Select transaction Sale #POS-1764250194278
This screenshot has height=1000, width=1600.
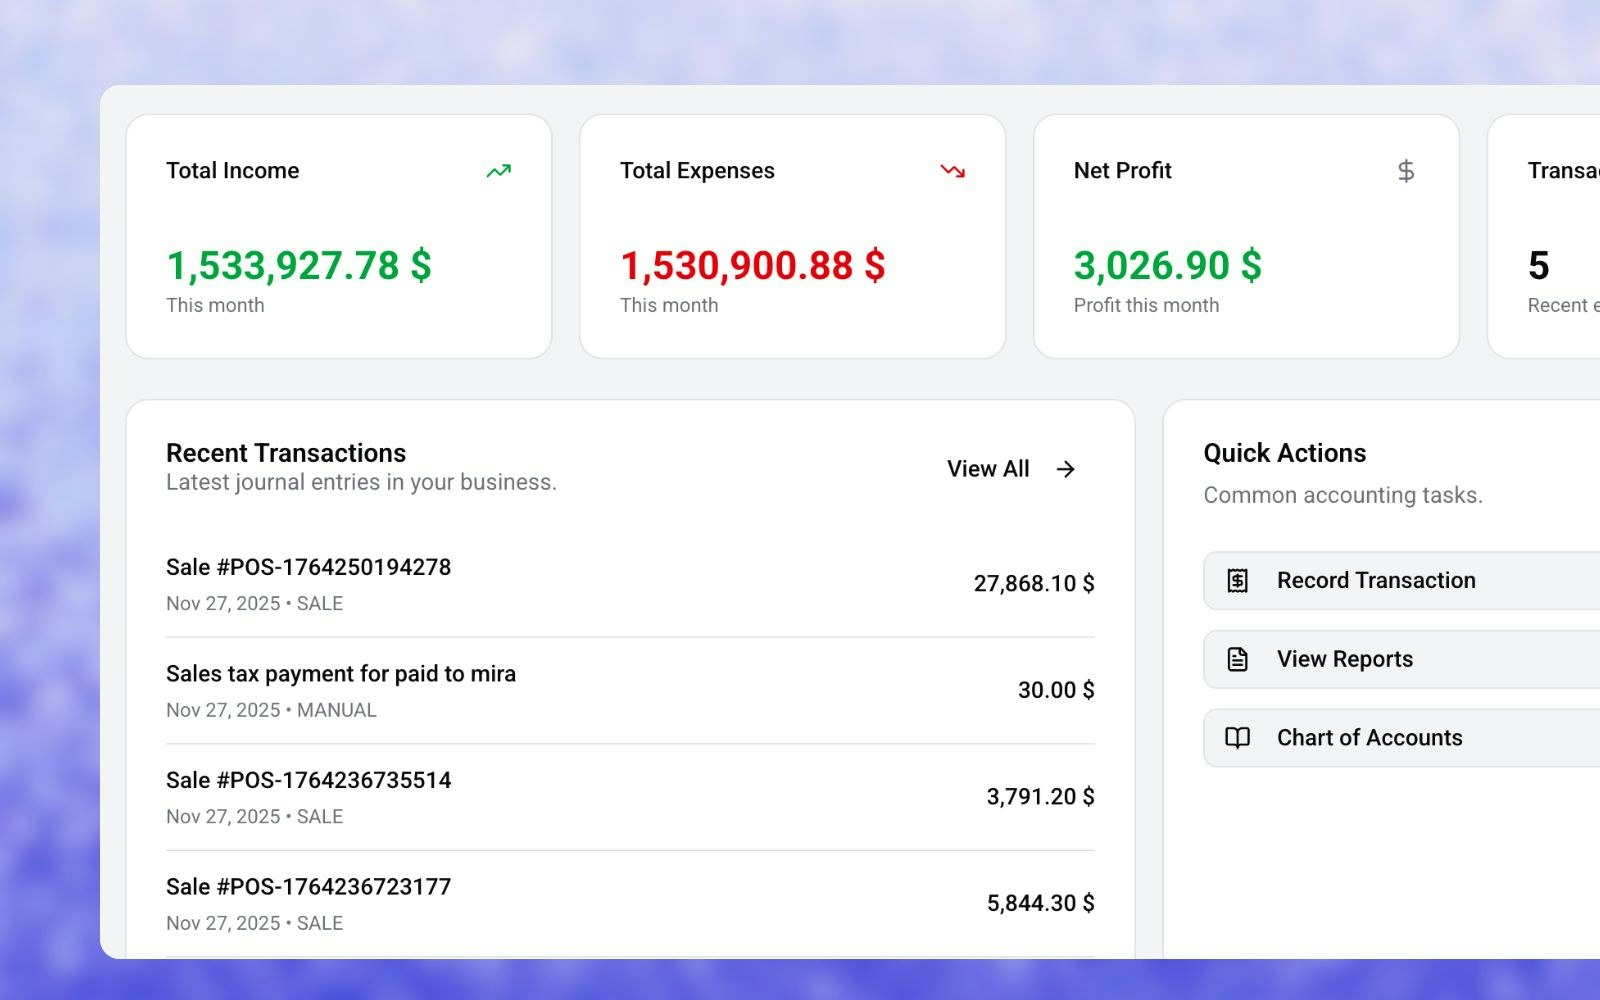click(630, 583)
